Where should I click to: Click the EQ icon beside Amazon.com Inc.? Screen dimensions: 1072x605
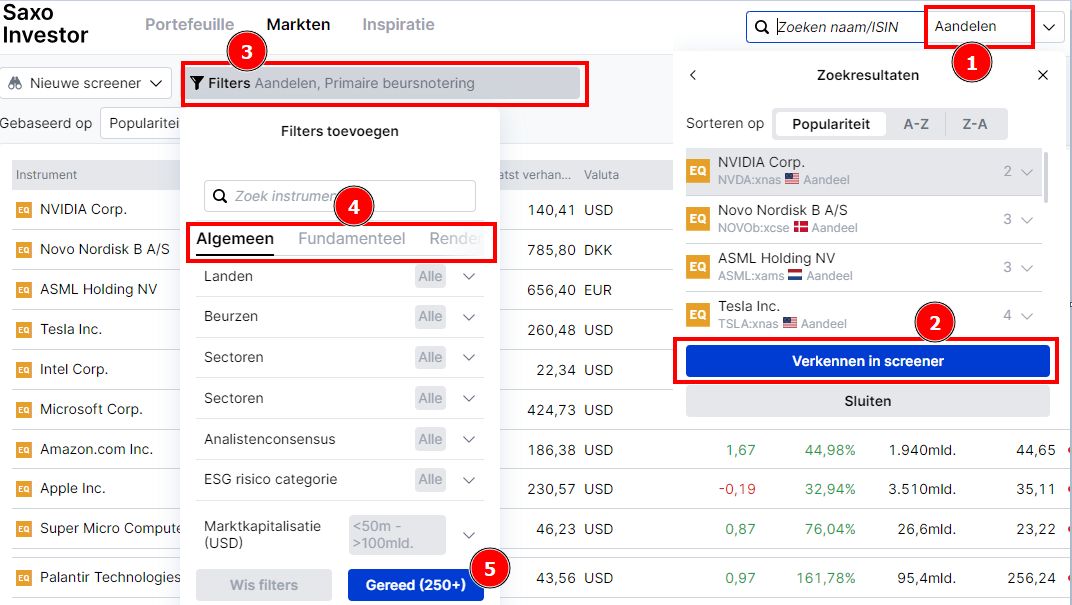[x=24, y=450]
